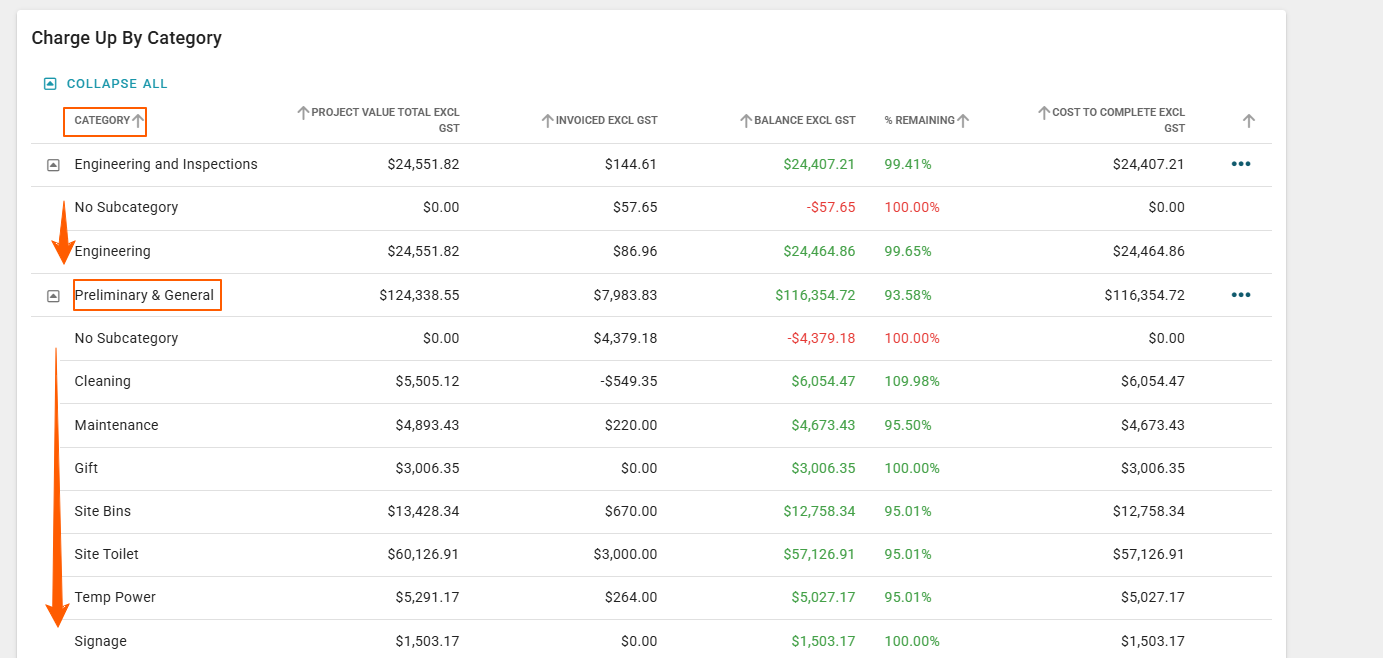This screenshot has width=1383, height=658.
Task: Click Site Toilet cost to complete $57,126.91
Action: coord(1148,554)
